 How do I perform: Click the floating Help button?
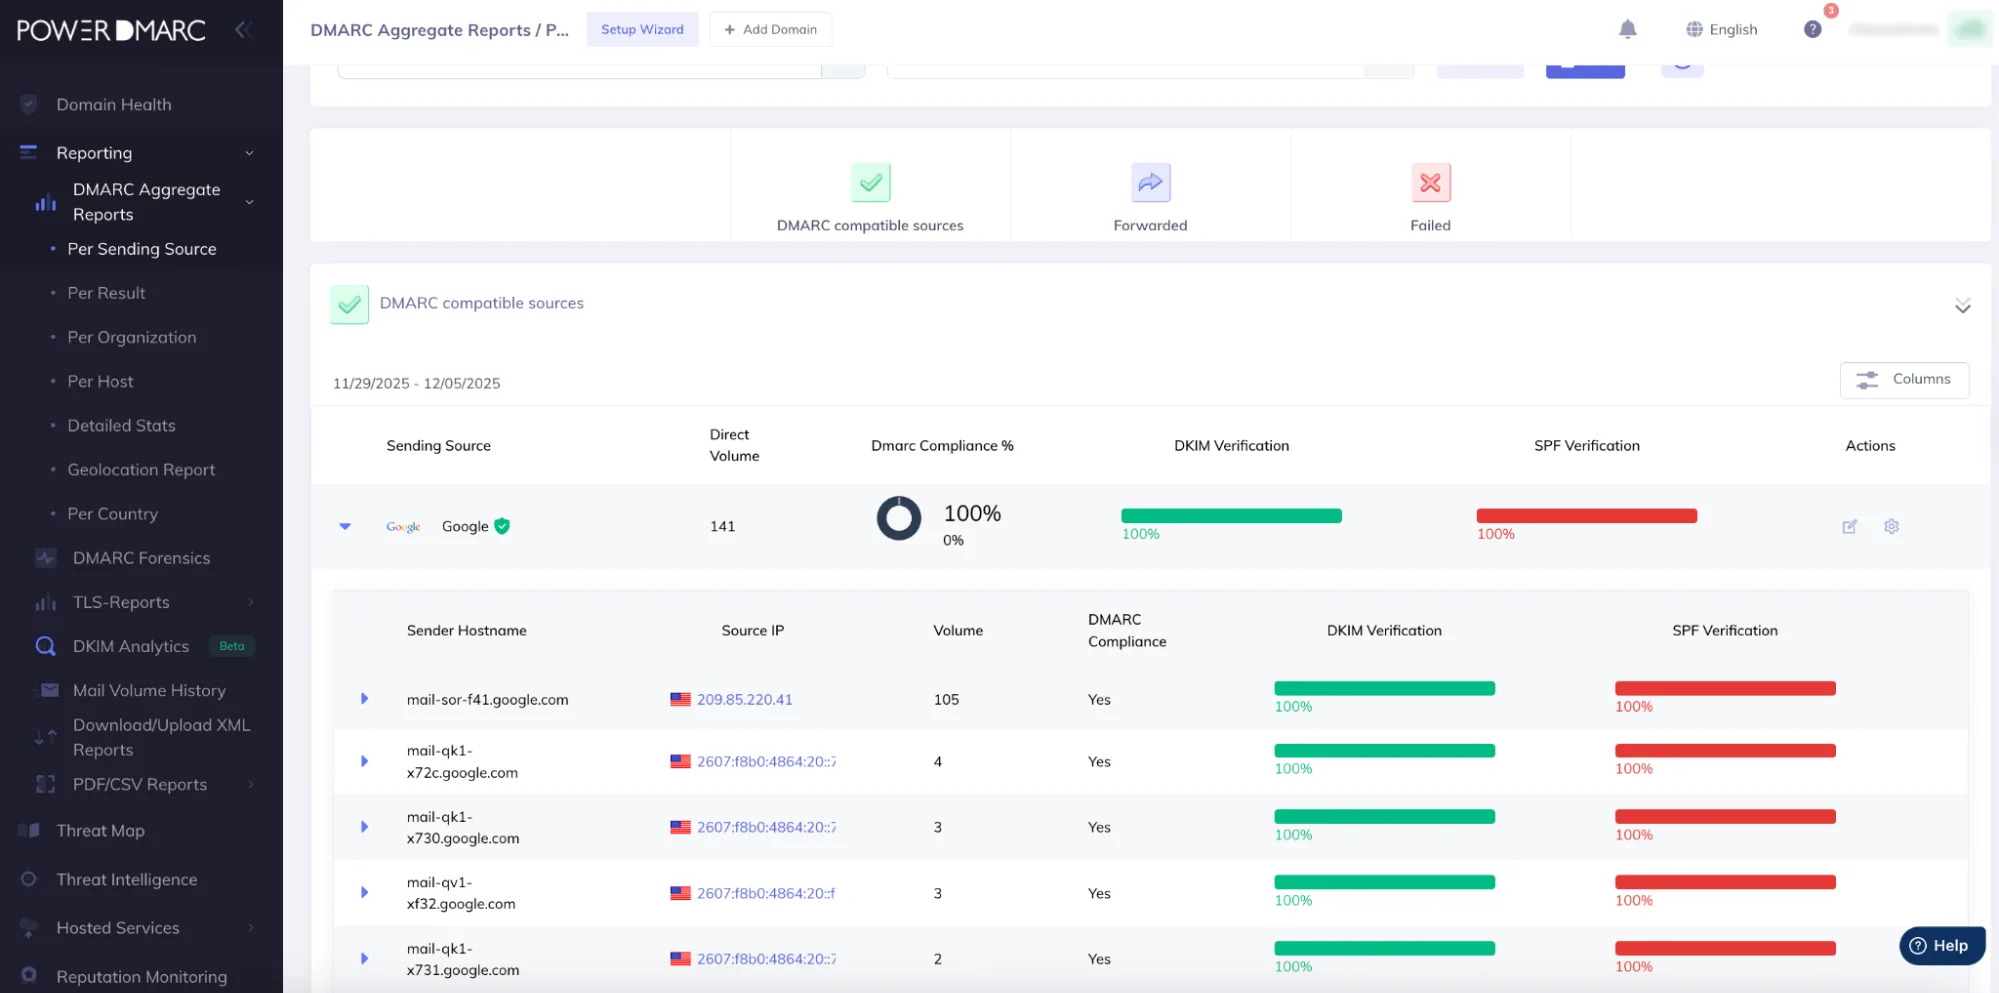click(1940, 945)
